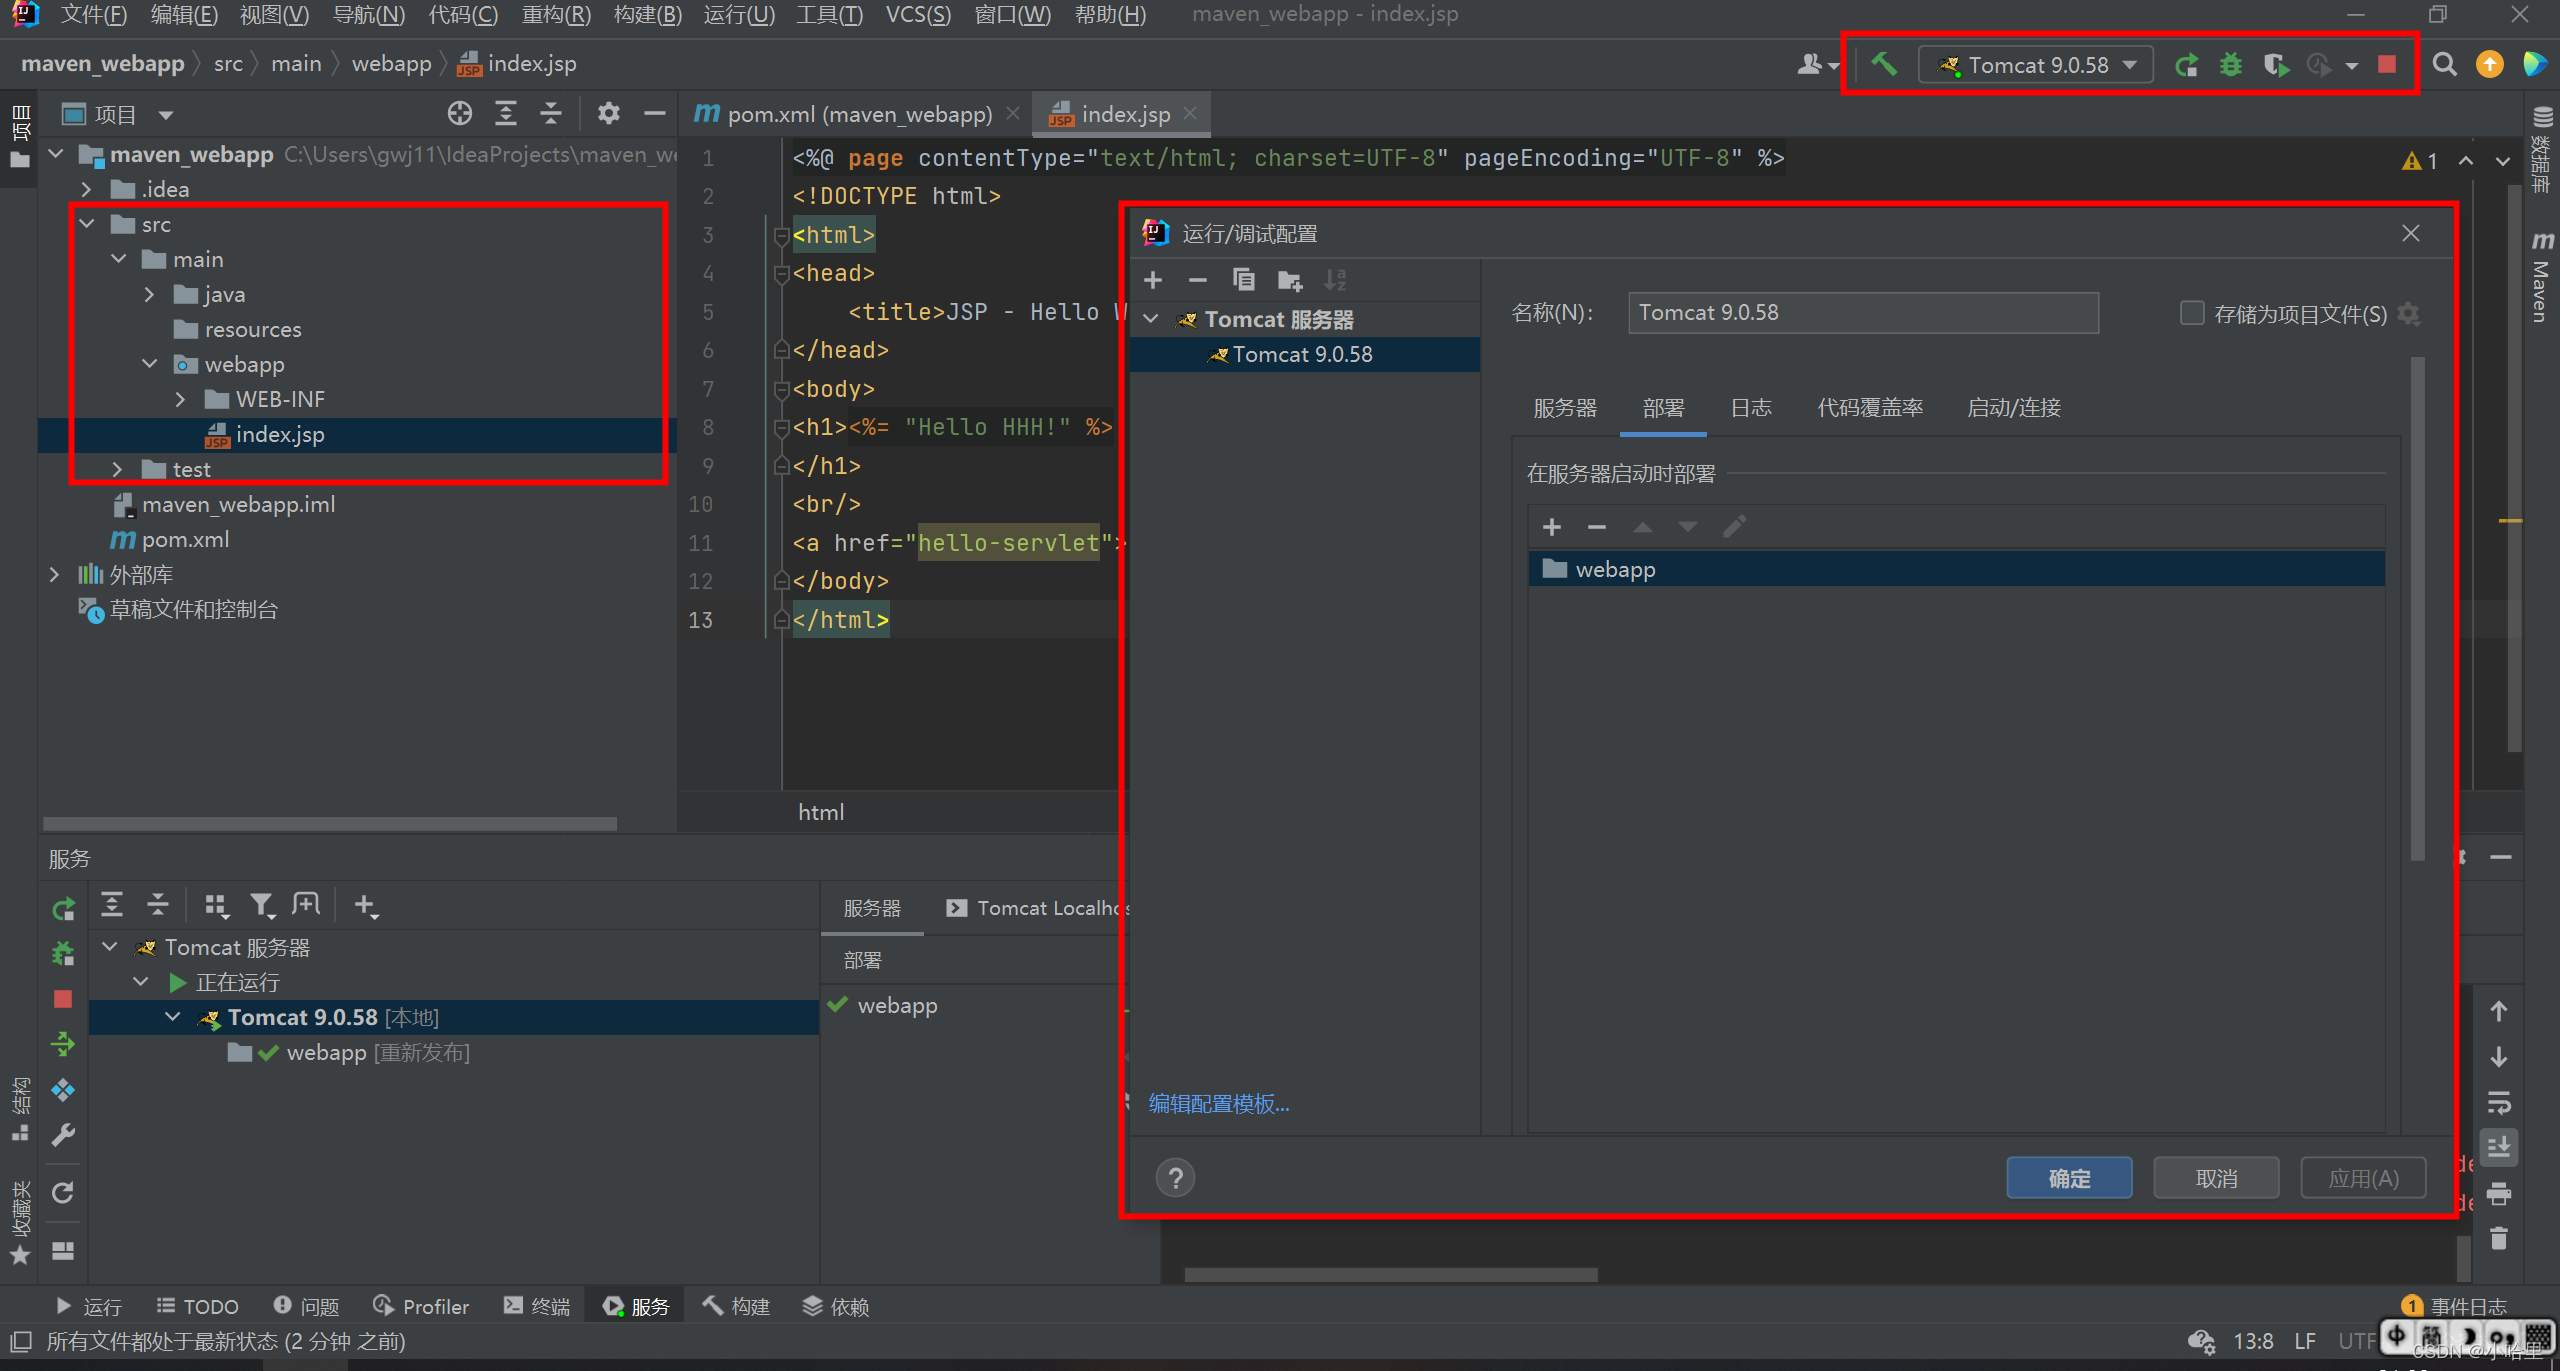2560x1371 pixels.
Task: Open search everywhere magnifier icon
Action: 2444,65
